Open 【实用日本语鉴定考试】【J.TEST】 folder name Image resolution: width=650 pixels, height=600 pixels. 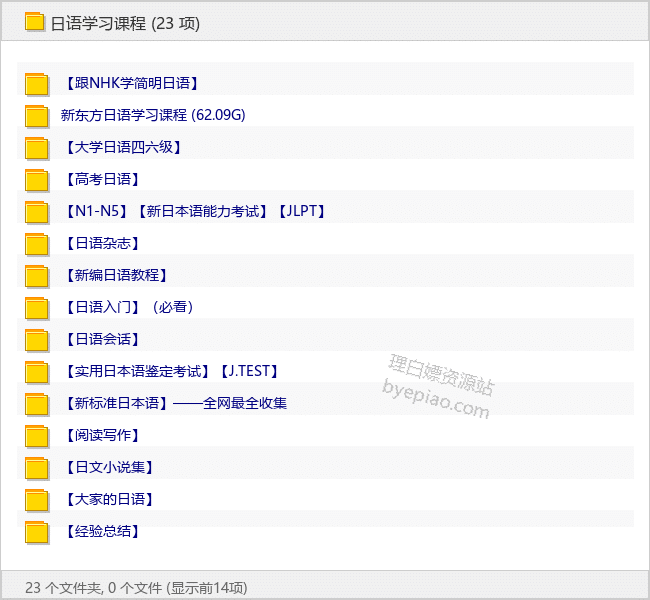pyautogui.click(x=172, y=371)
